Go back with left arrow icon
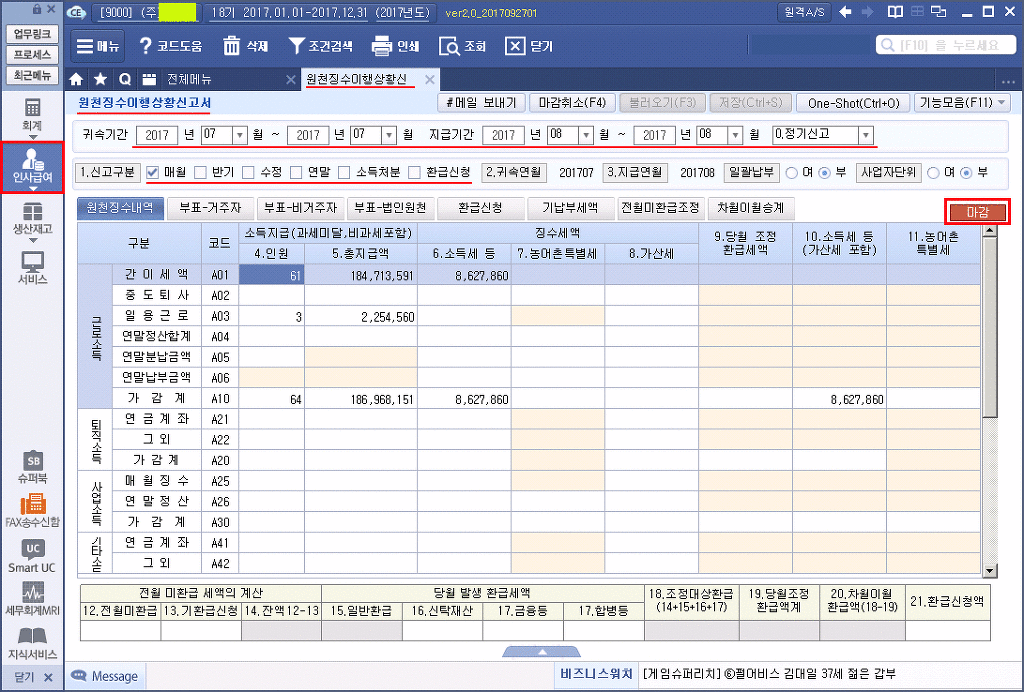 point(845,12)
